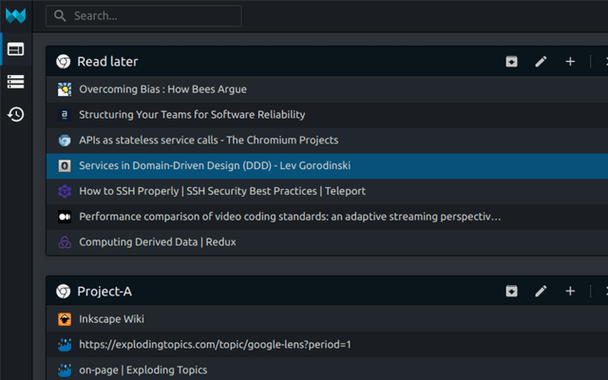Screen dimensions: 608x380
Task: Add a tab to Read later
Action: (570, 61)
